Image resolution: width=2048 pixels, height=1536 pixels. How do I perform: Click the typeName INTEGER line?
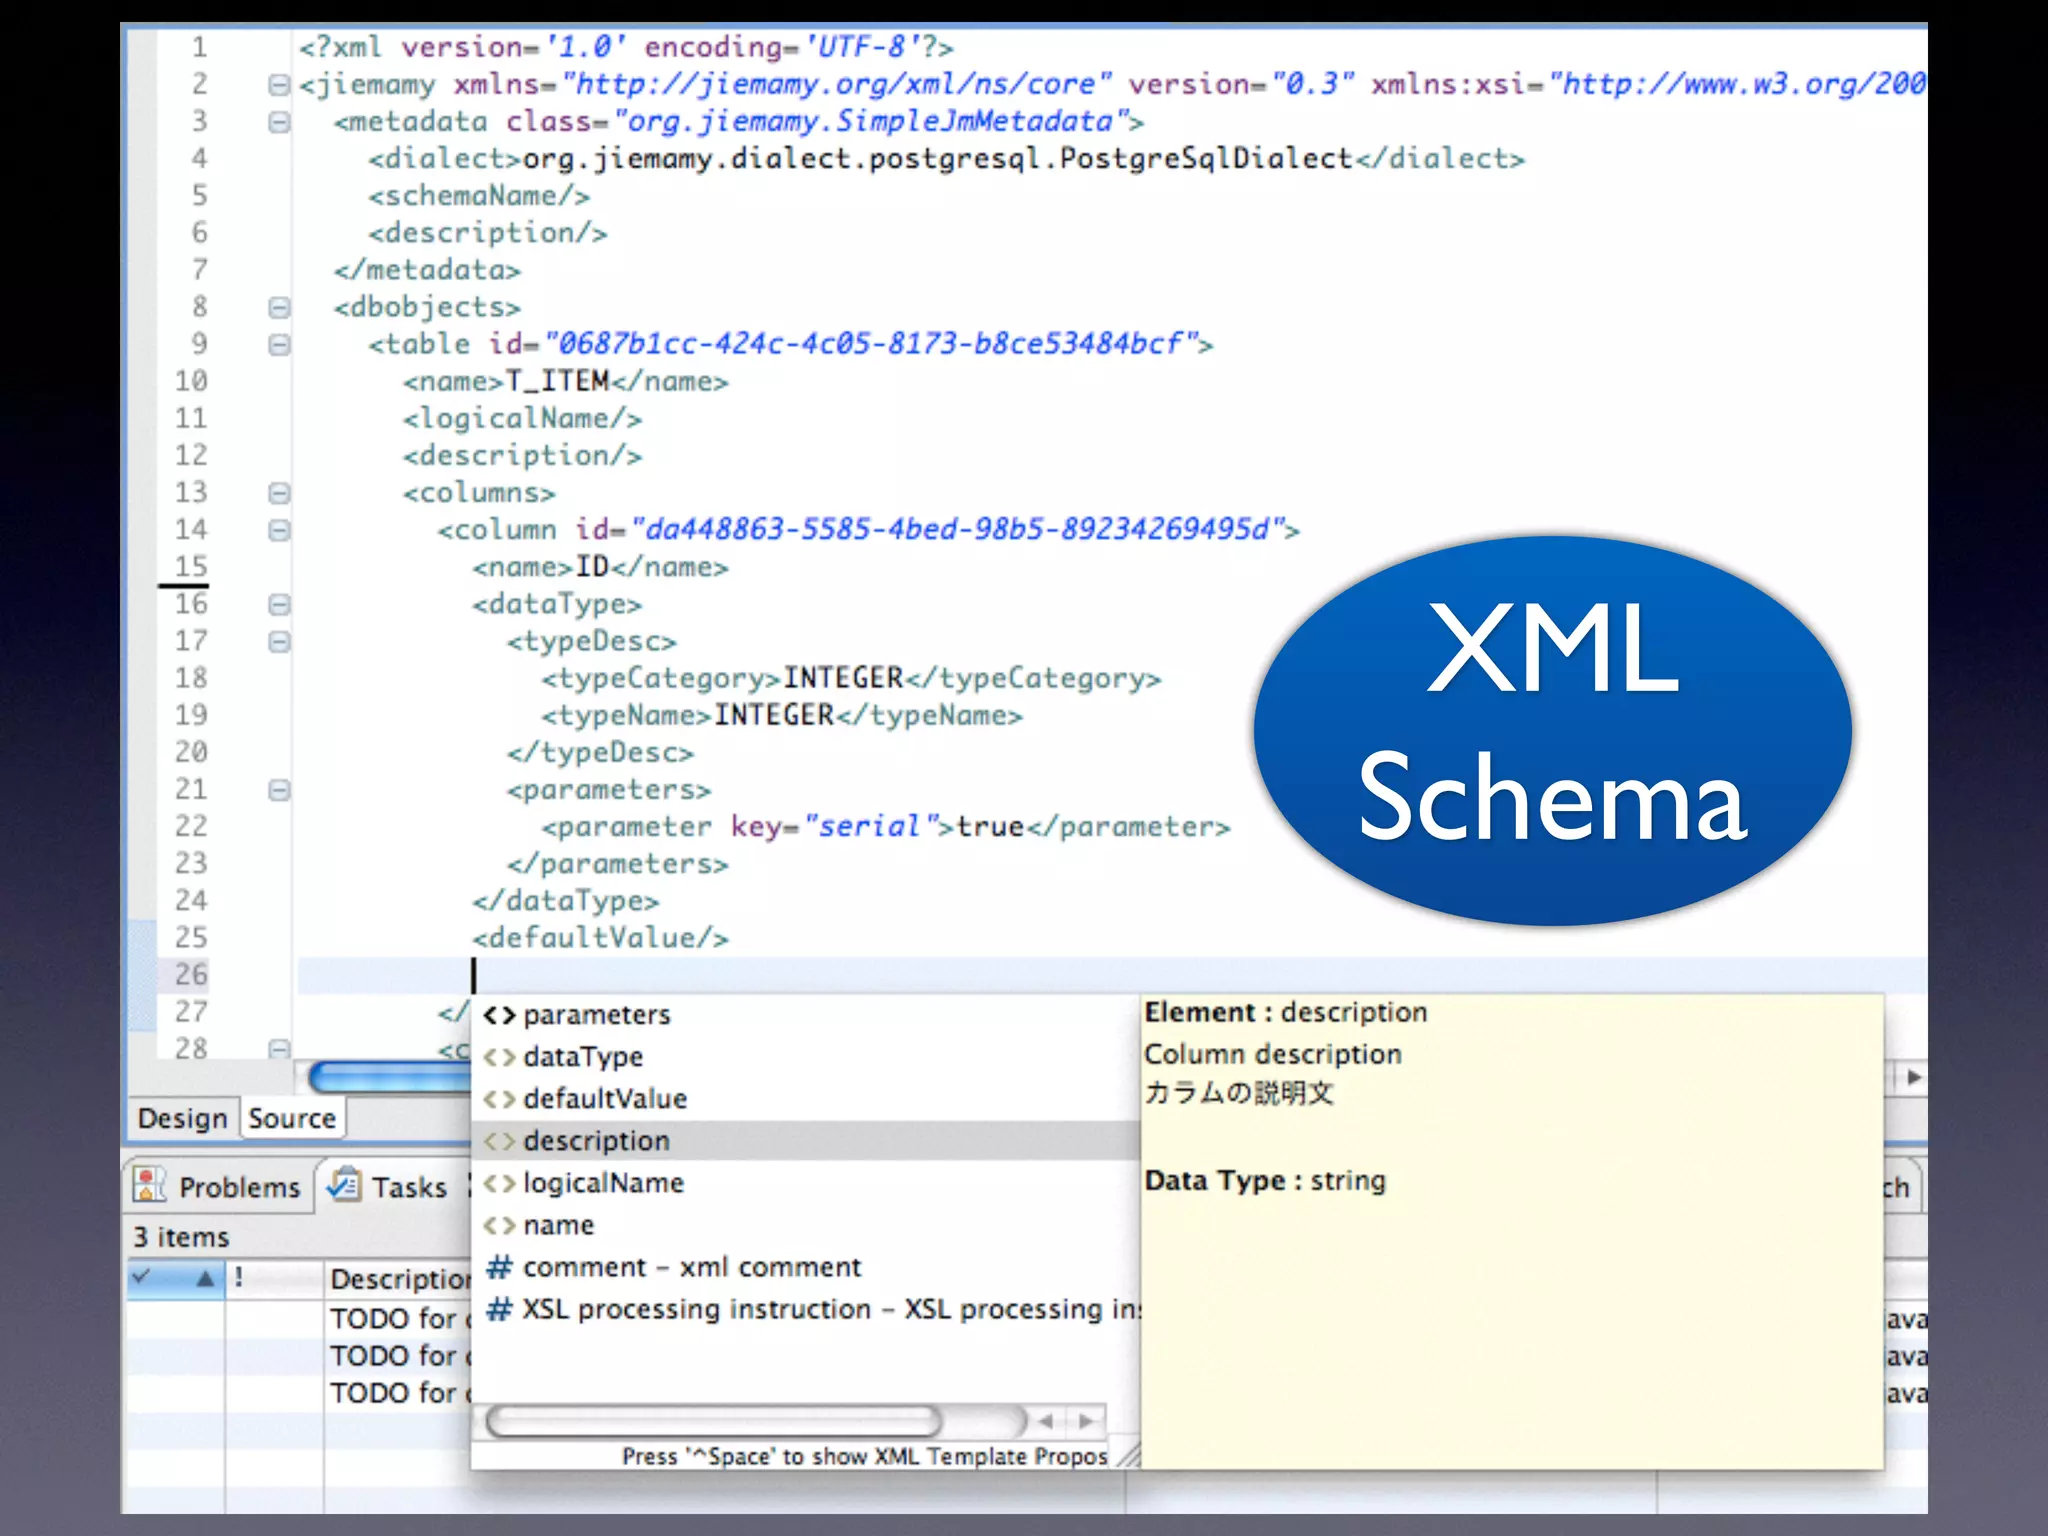[x=782, y=716]
